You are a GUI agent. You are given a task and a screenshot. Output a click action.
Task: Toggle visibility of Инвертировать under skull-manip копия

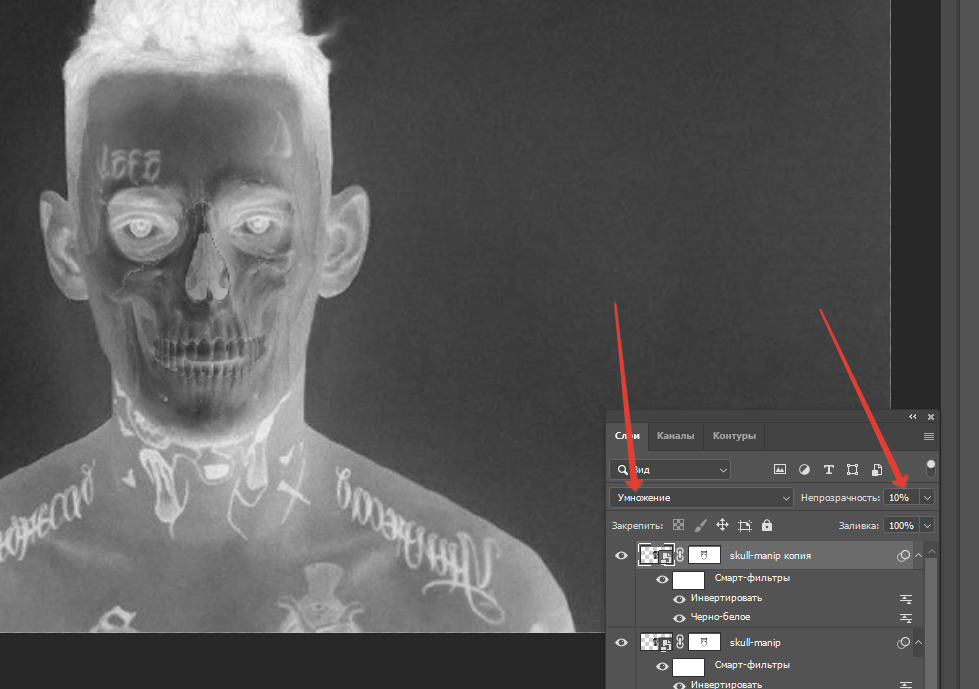tap(679, 599)
